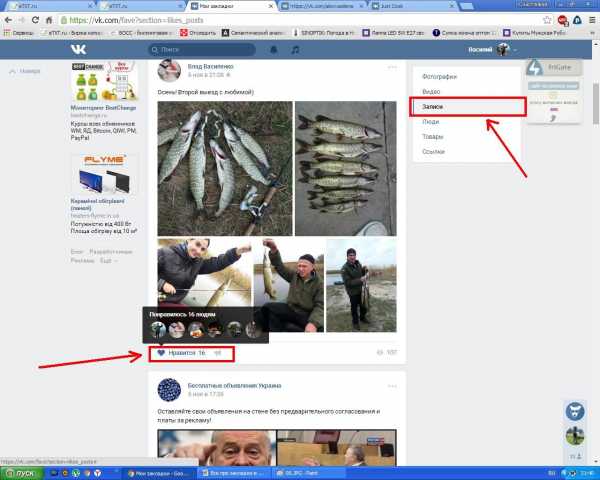
Task: Switch to second eTXT.ru tab
Action: [141, 6]
